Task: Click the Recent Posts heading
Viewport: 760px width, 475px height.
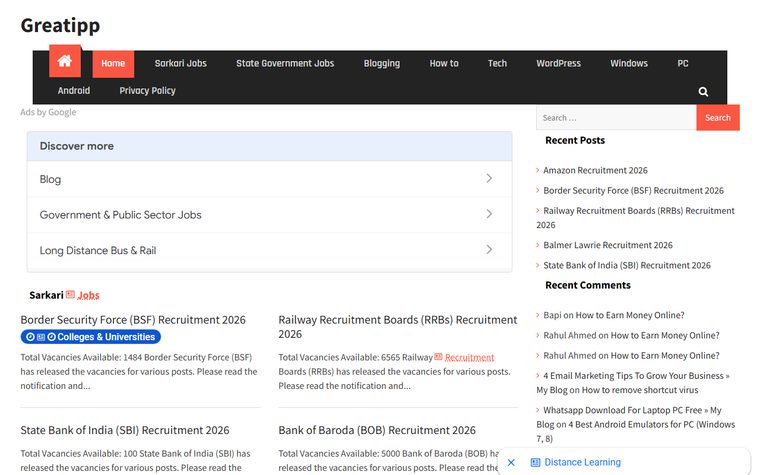Action: pyautogui.click(x=575, y=140)
